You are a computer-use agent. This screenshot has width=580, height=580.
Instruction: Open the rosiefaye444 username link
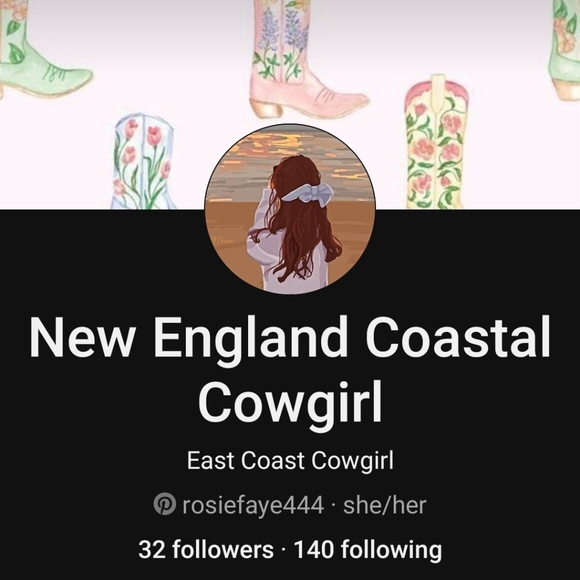coord(253,505)
